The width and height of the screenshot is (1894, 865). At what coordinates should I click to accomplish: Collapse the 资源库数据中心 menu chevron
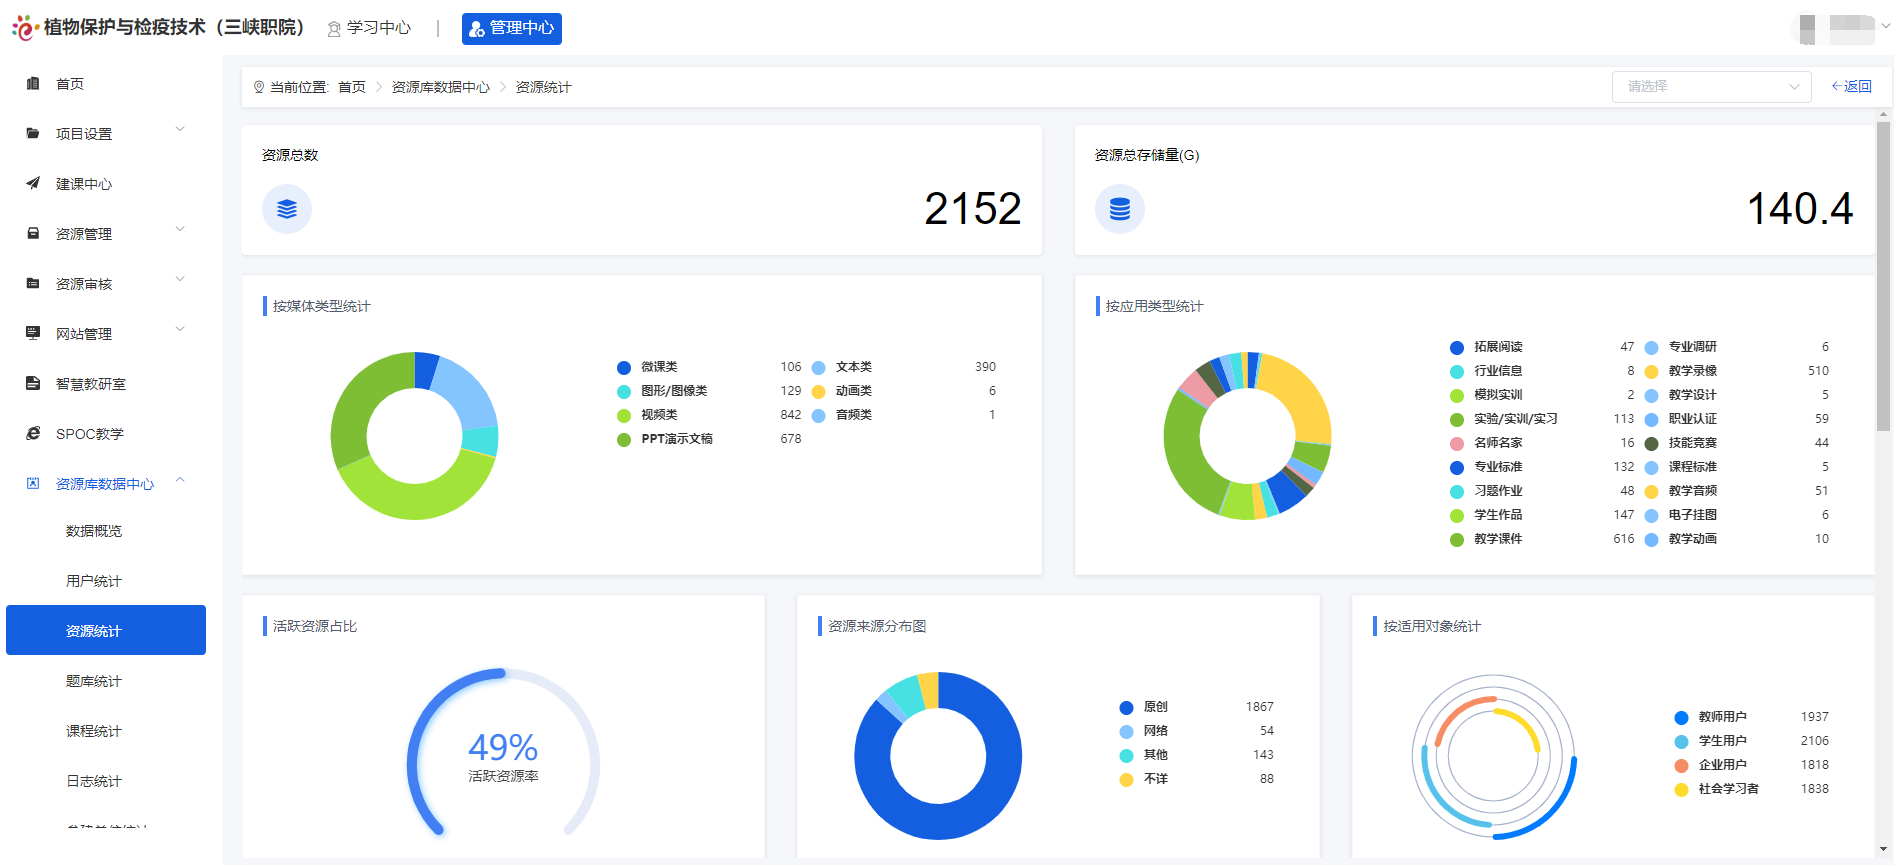click(x=180, y=481)
